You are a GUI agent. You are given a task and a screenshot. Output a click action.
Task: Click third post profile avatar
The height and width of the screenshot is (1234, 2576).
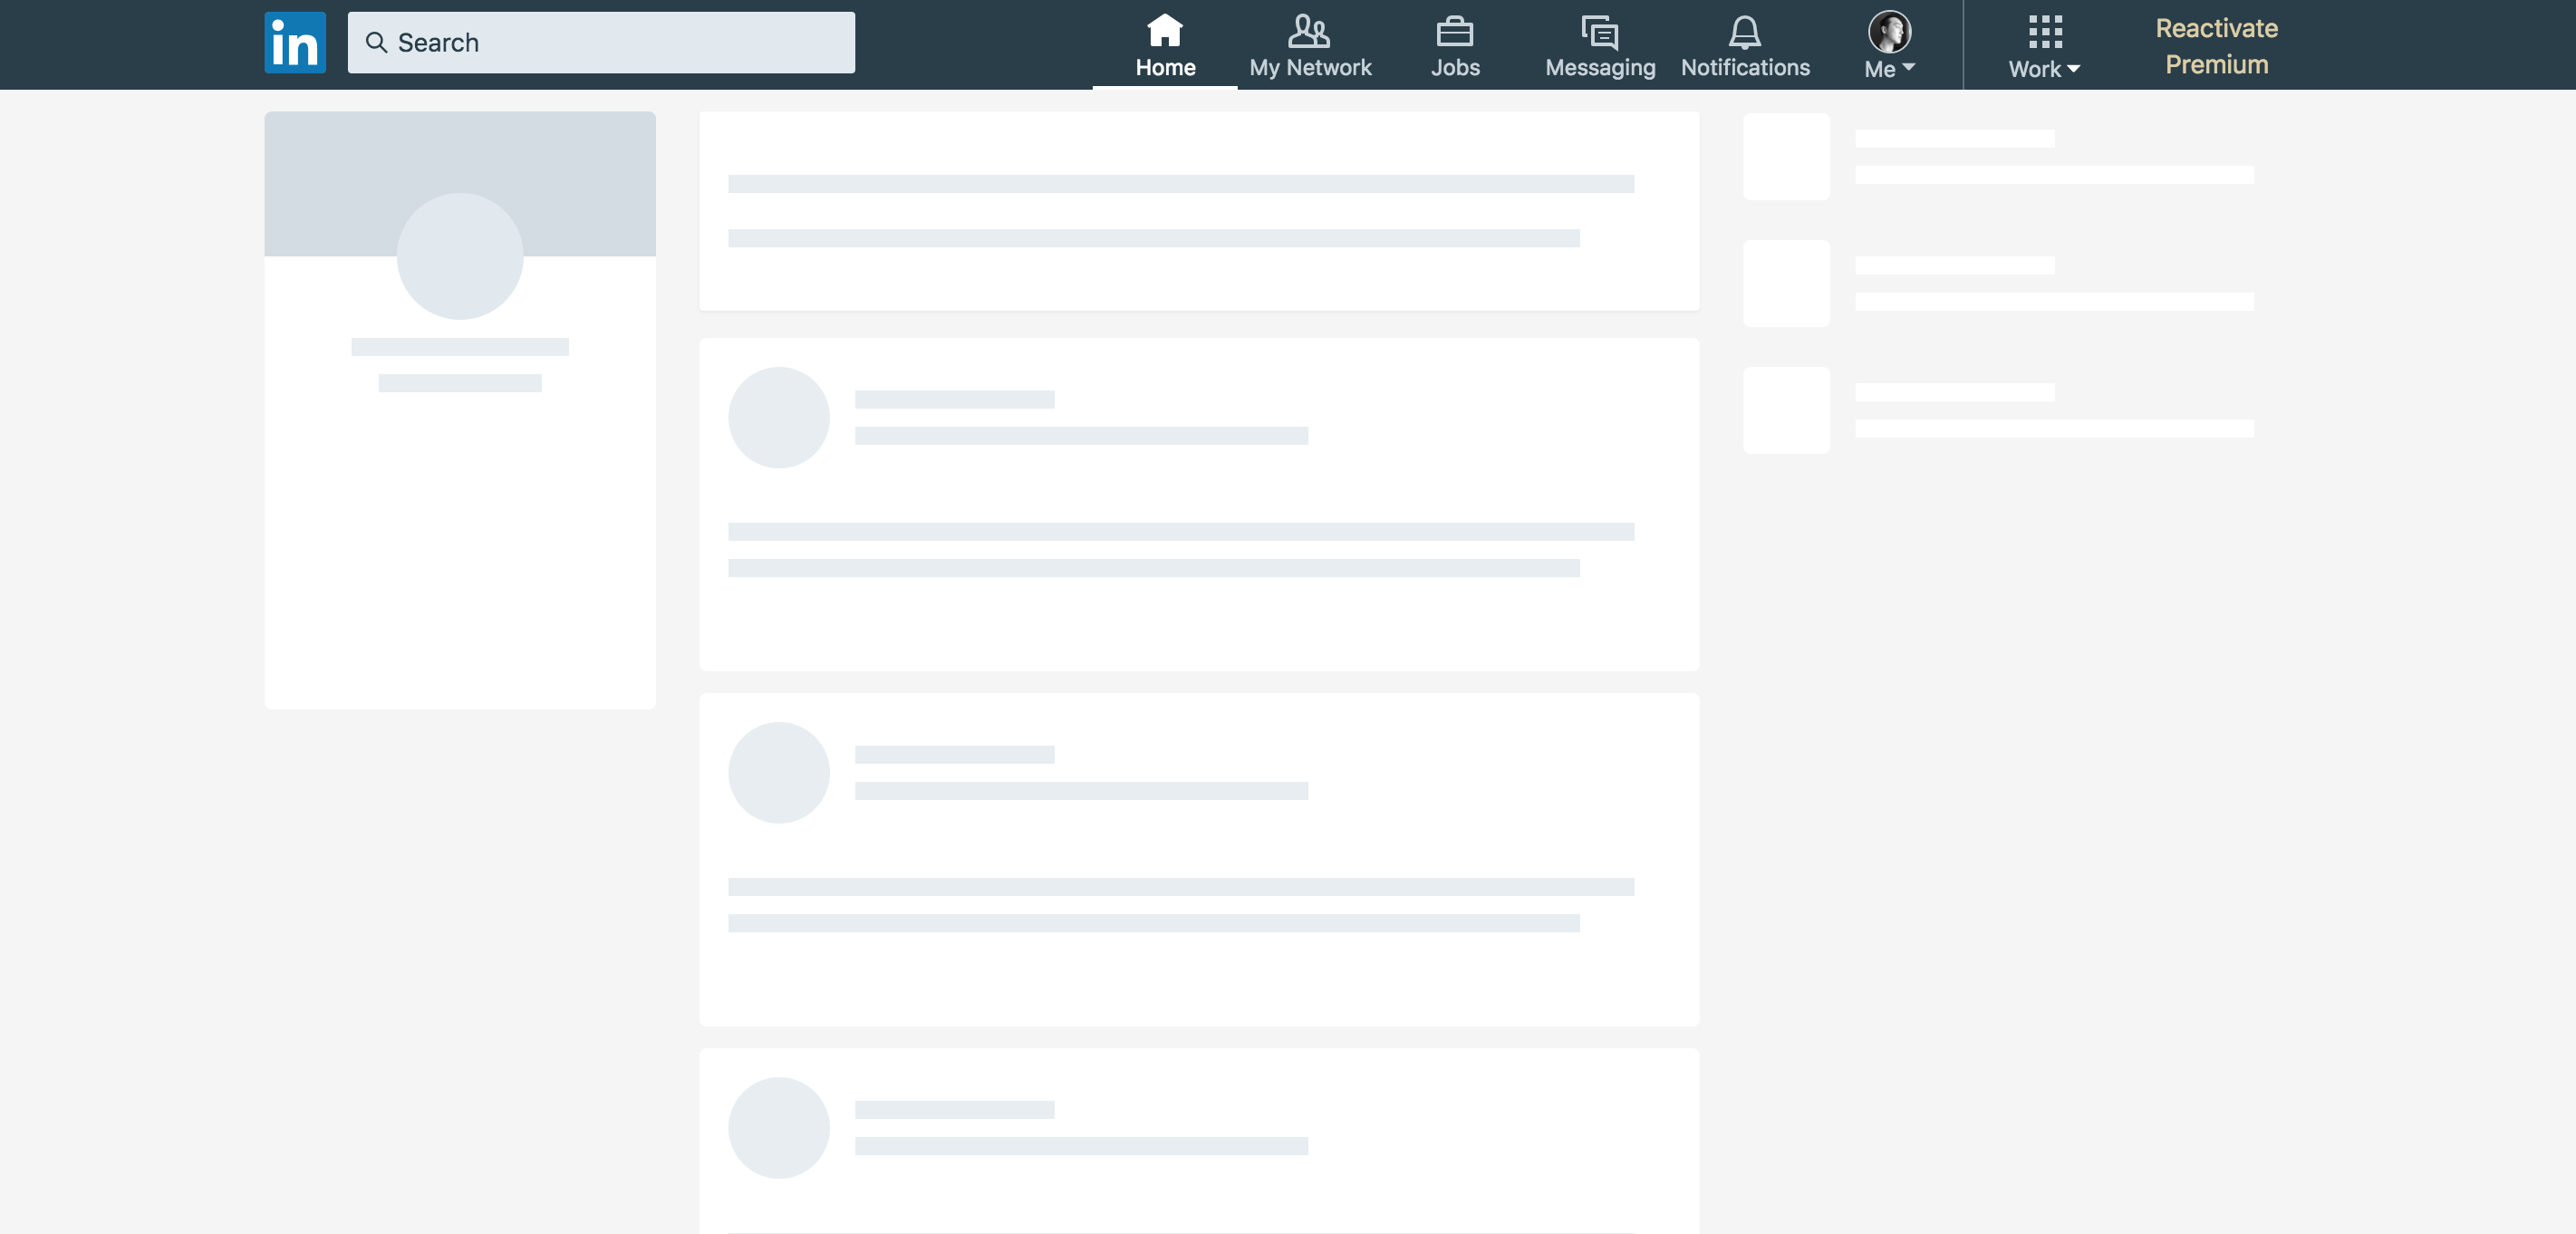click(x=778, y=772)
